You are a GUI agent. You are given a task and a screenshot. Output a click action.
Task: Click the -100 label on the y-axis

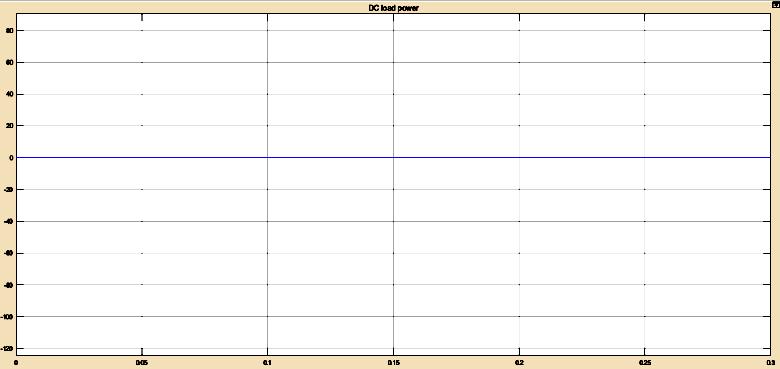click(x=7, y=316)
